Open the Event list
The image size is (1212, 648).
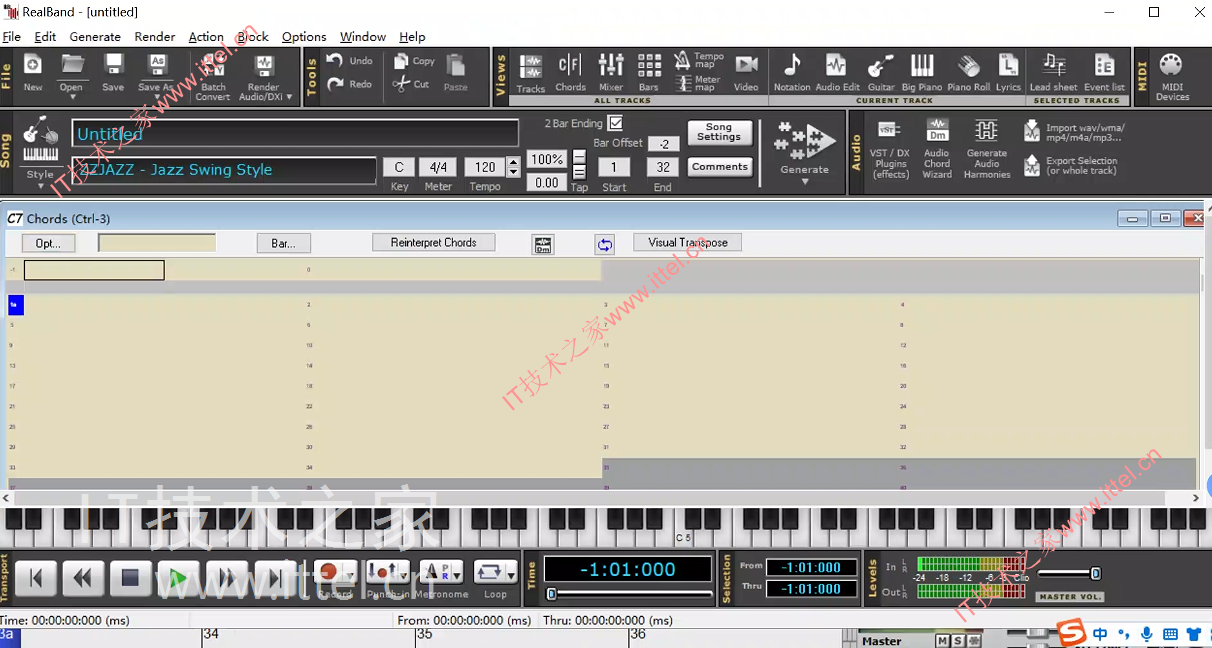click(1104, 73)
